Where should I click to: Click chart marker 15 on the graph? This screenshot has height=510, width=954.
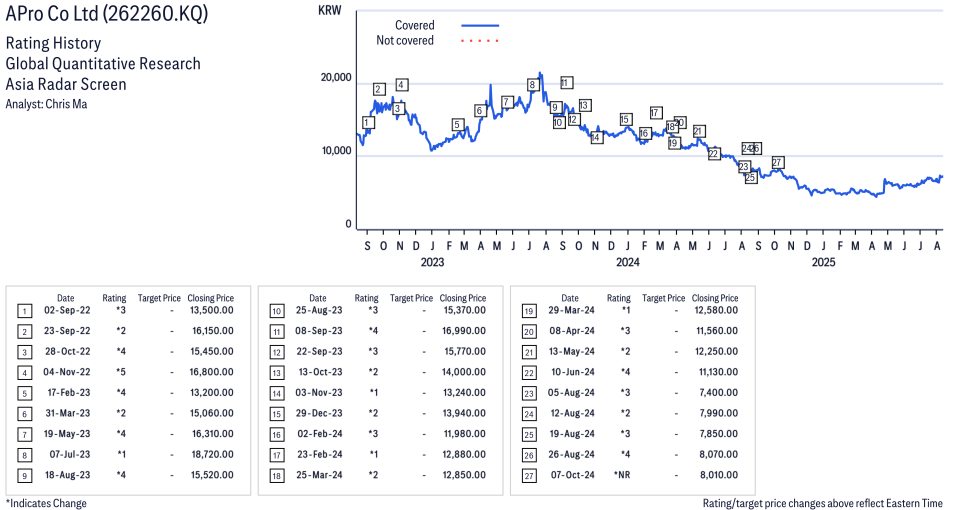(x=626, y=120)
